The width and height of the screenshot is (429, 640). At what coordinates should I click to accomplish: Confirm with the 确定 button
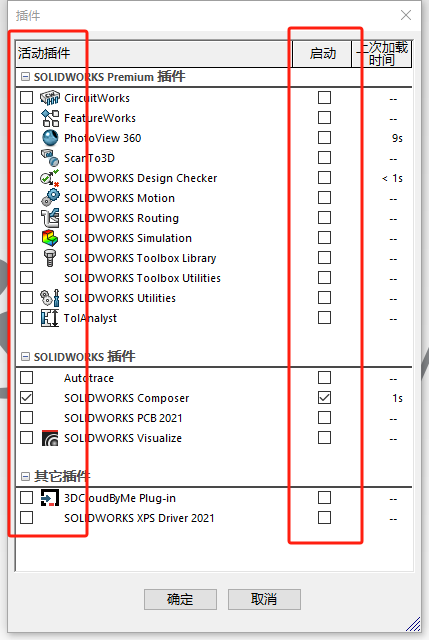tap(180, 599)
